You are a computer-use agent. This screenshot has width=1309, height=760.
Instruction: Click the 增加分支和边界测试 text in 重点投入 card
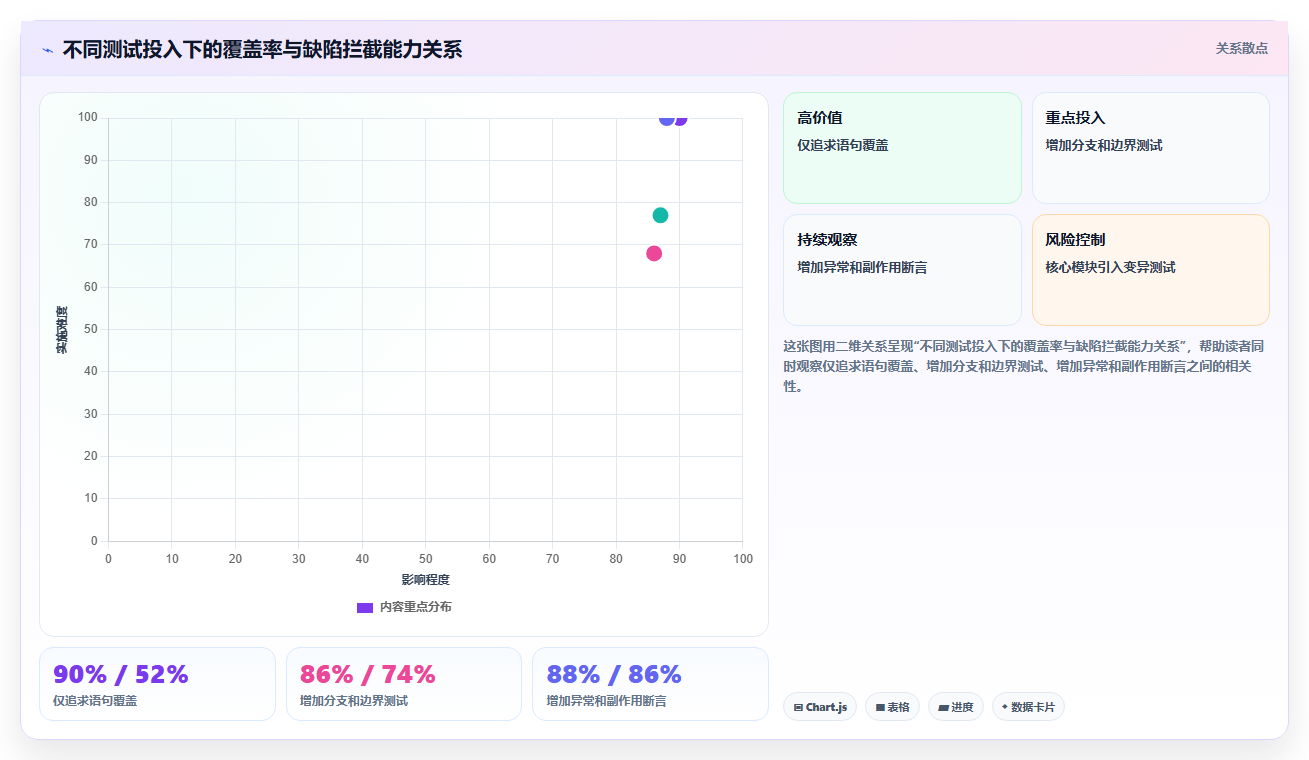[x=1104, y=145]
